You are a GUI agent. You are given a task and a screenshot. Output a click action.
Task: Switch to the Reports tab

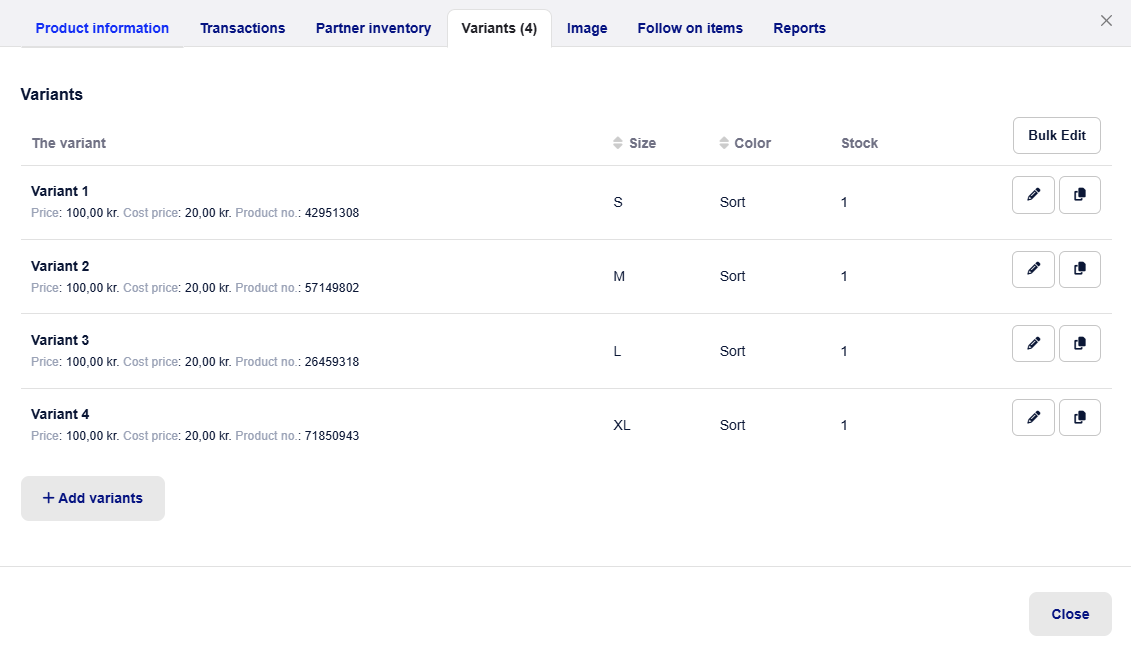(799, 28)
